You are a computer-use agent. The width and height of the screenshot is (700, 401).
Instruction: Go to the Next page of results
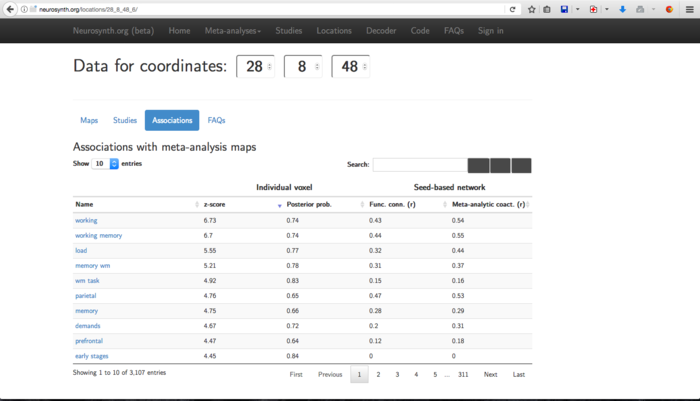(490, 374)
